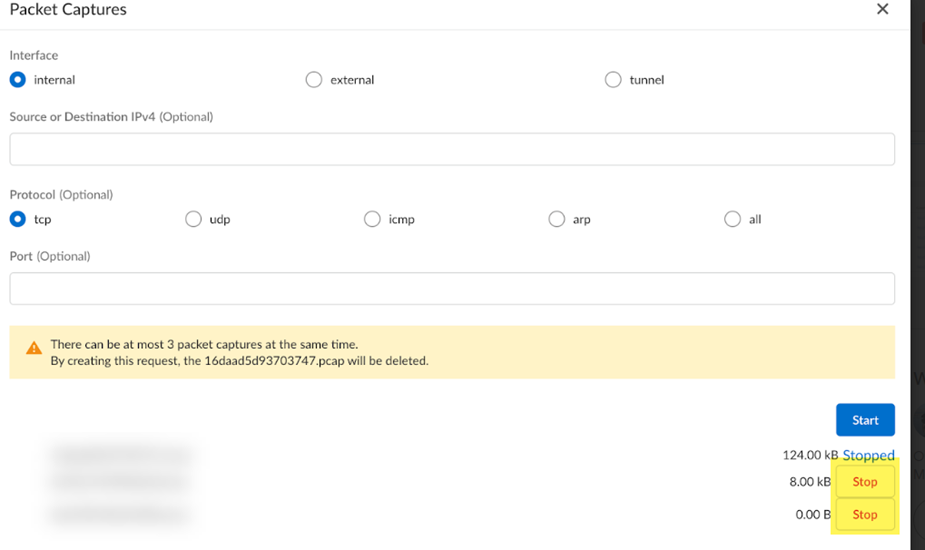925x550 pixels.
Task: Close the Packet Captures dialog
Action: (x=882, y=9)
